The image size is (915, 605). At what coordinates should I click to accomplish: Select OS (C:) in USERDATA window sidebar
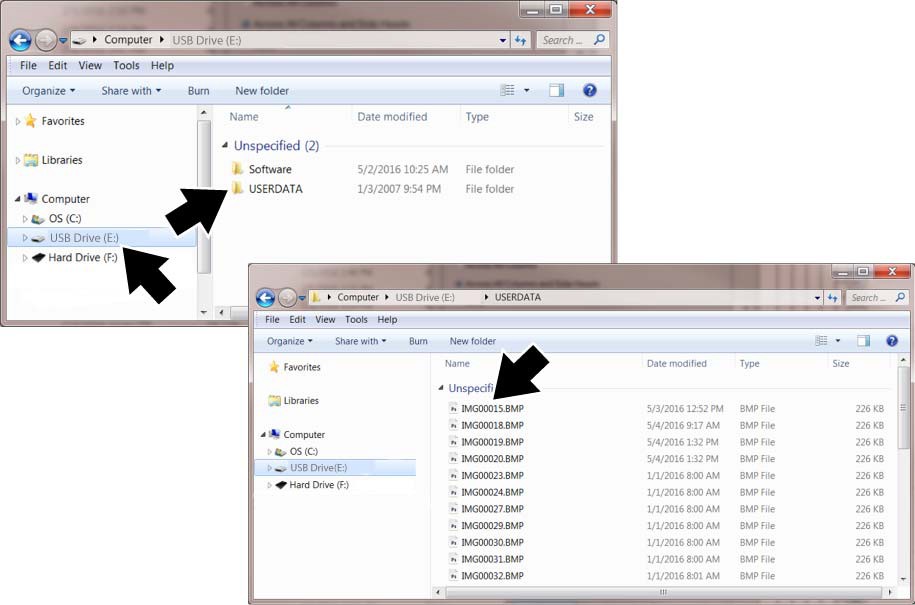303,451
